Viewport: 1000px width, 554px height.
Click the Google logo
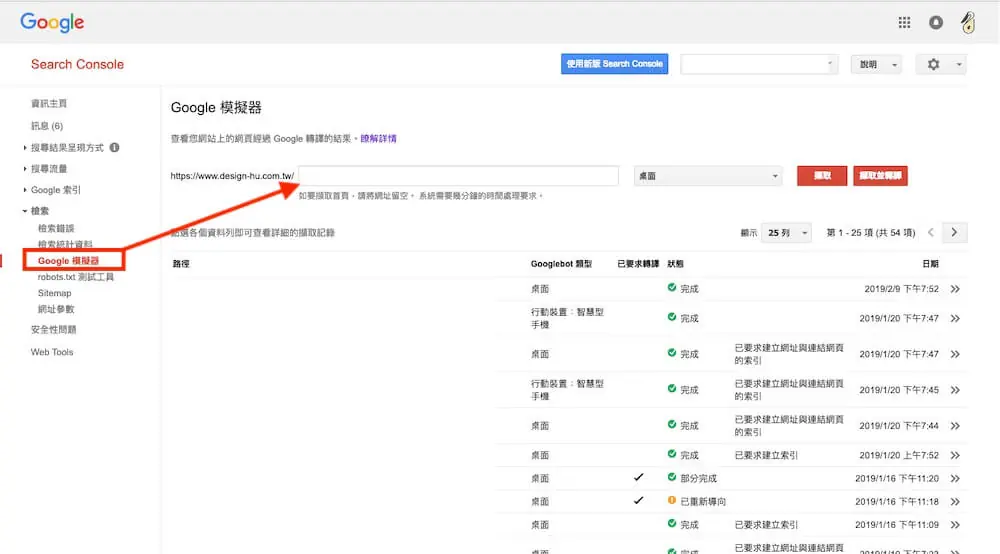click(x=52, y=22)
